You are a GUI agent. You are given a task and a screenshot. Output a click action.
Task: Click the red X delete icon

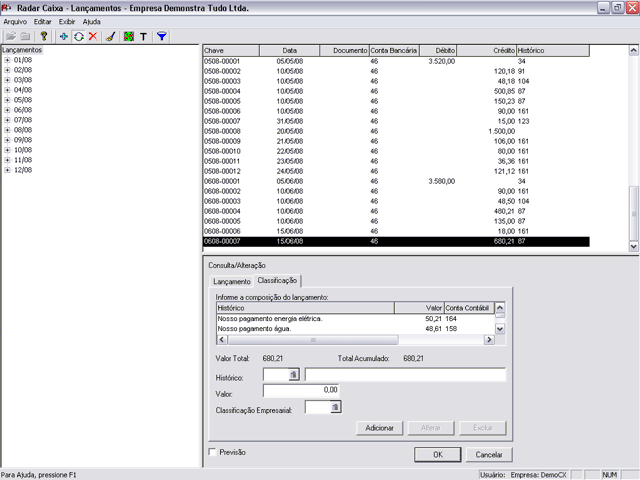pyautogui.click(x=93, y=35)
